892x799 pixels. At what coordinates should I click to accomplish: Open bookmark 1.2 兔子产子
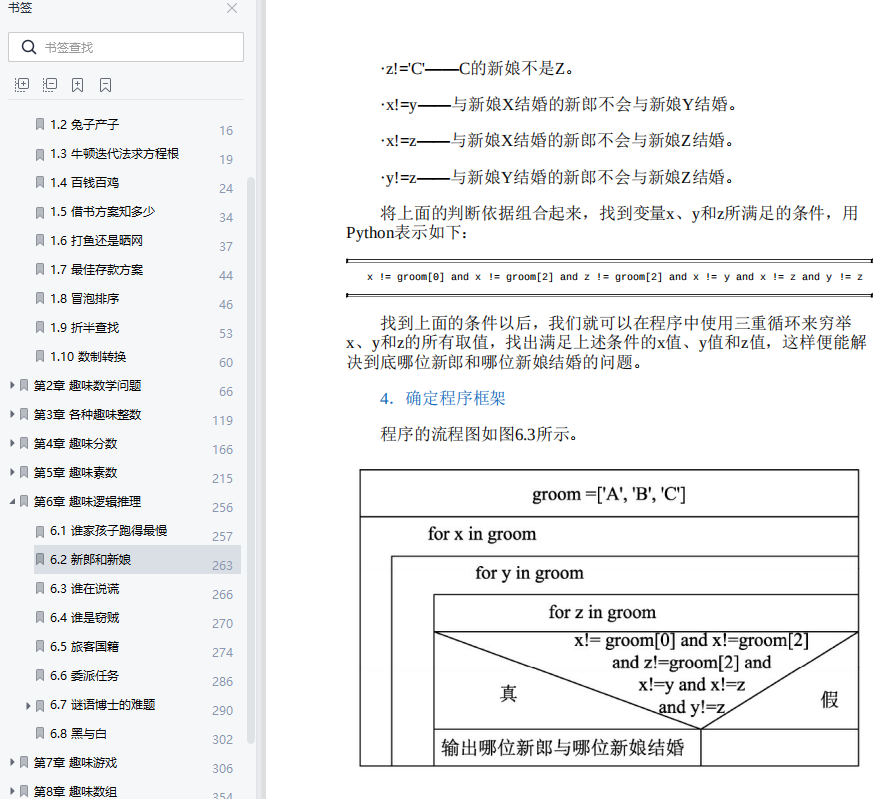(x=84, y=125)
